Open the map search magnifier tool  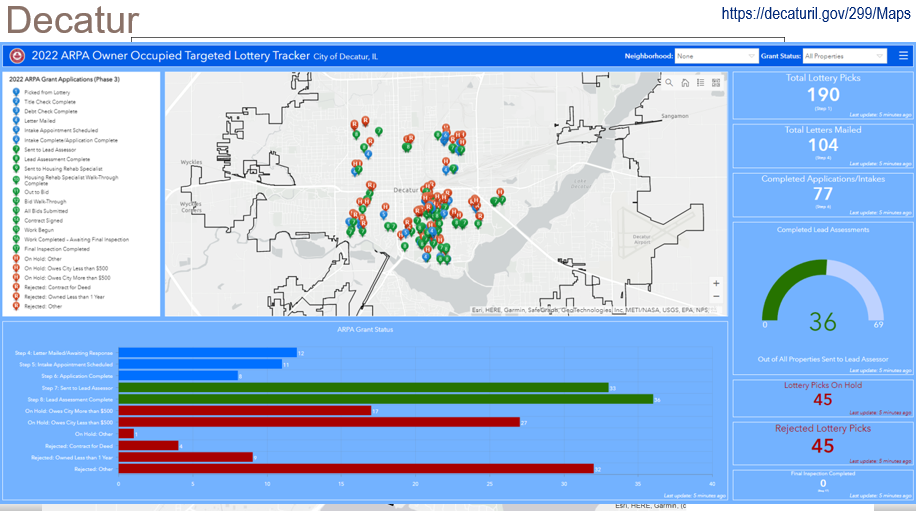click(x=669, y=83)
